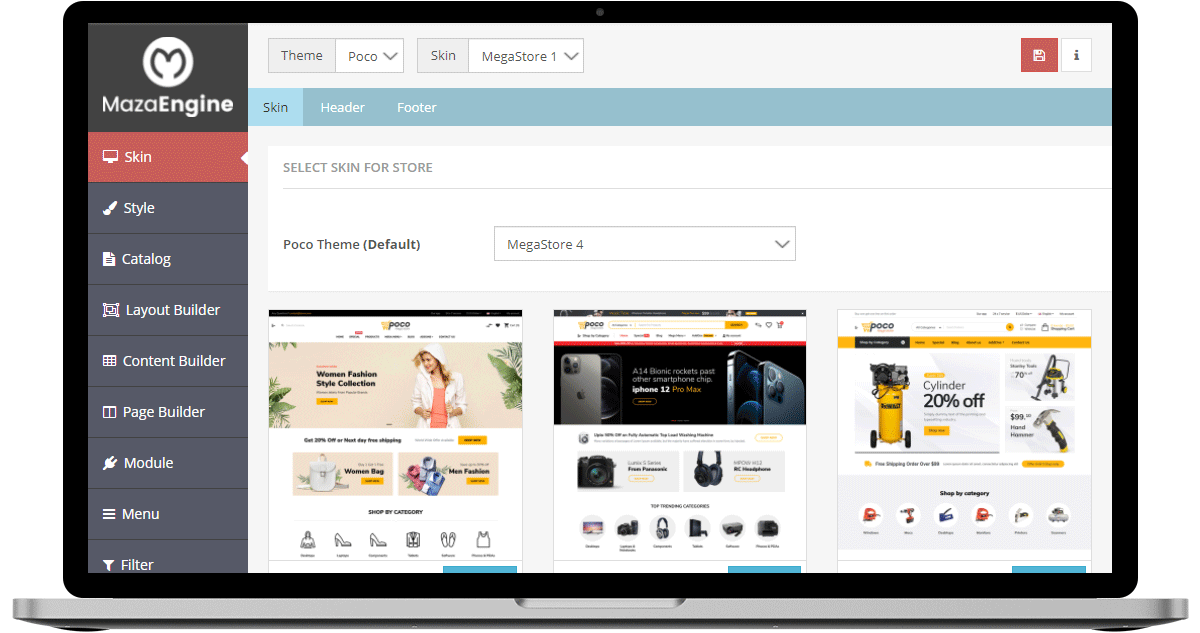Open the info icon button
Image resolution: width=1200 pixels, height=633 pixels.
[x=1076, y=55]
